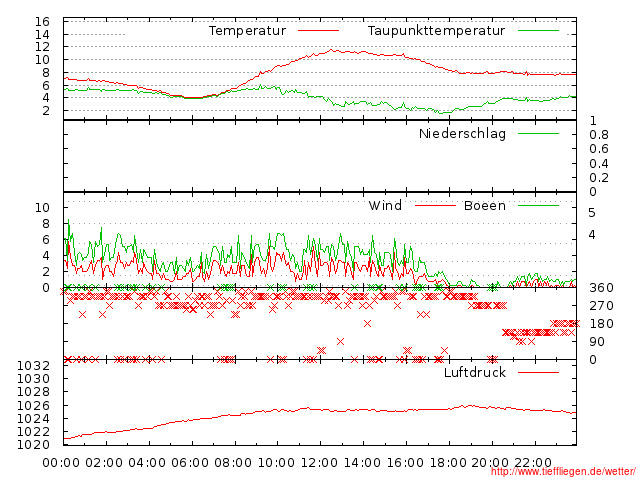Click the 0.4 precipitation axis value

point(599,164)
